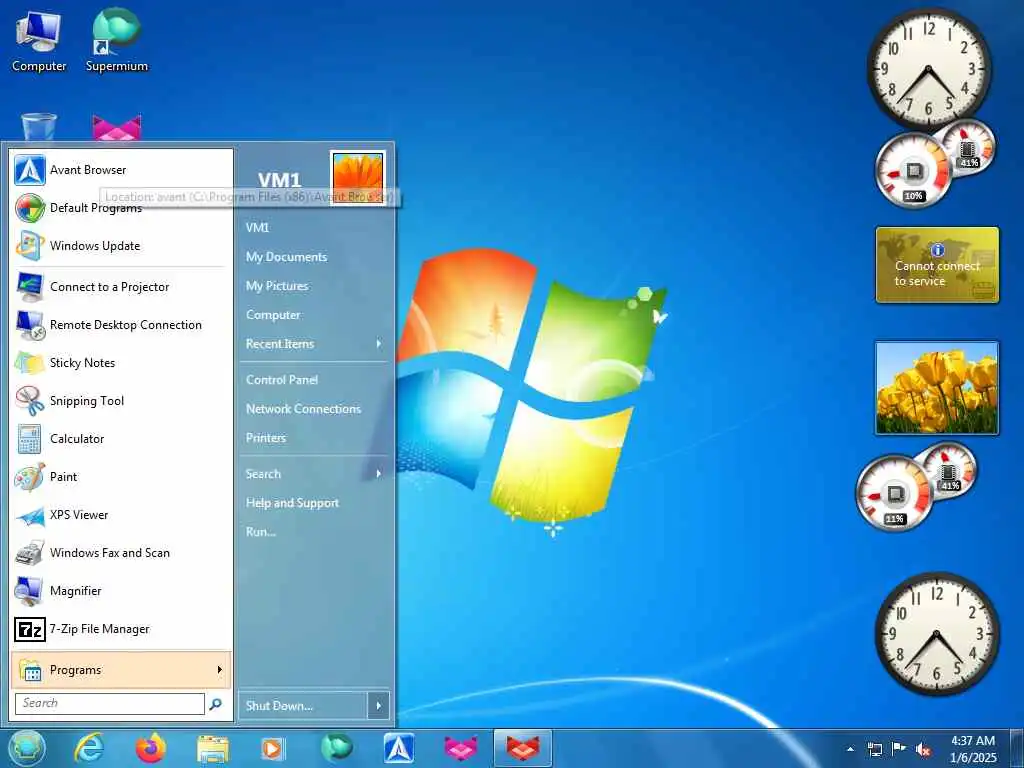This screenshot has height=768, width=1024.
Task: Launch the Snipping Tool
Action: (121, 400)
